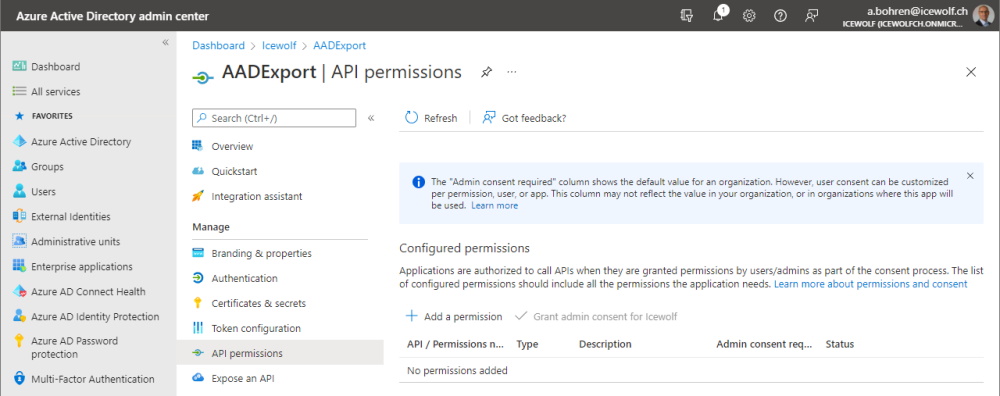Open the help question mark icon
This screenshot has width=1000, height=396.
click(x=780, y=16)
